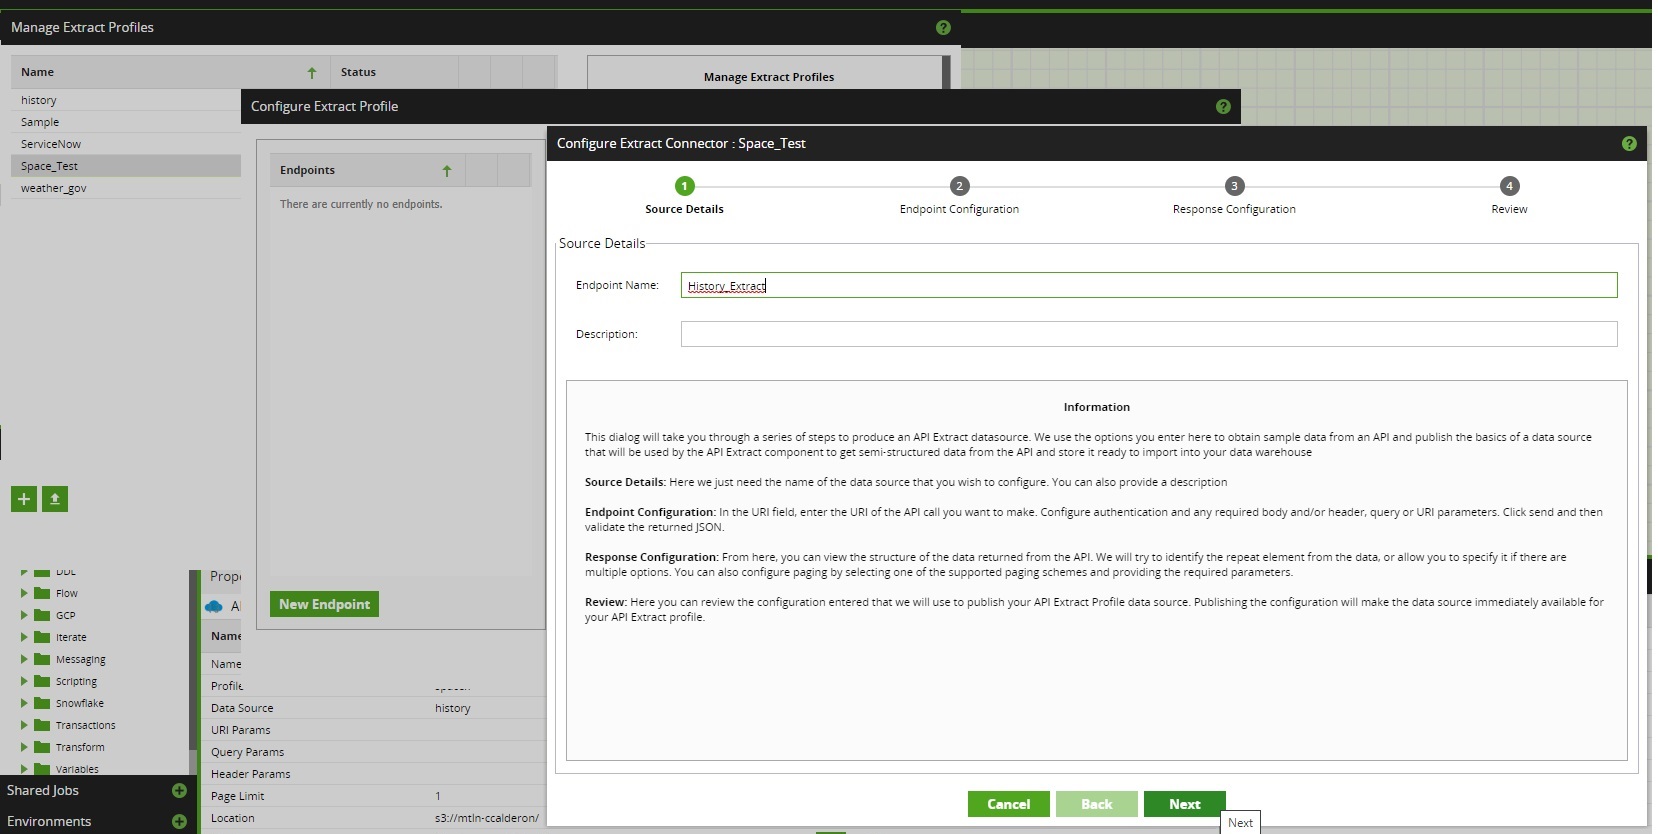Jump to step 3 Response Configuration
The width and height of the screenshot is (1658, 834).
(x=1234, y=186)
